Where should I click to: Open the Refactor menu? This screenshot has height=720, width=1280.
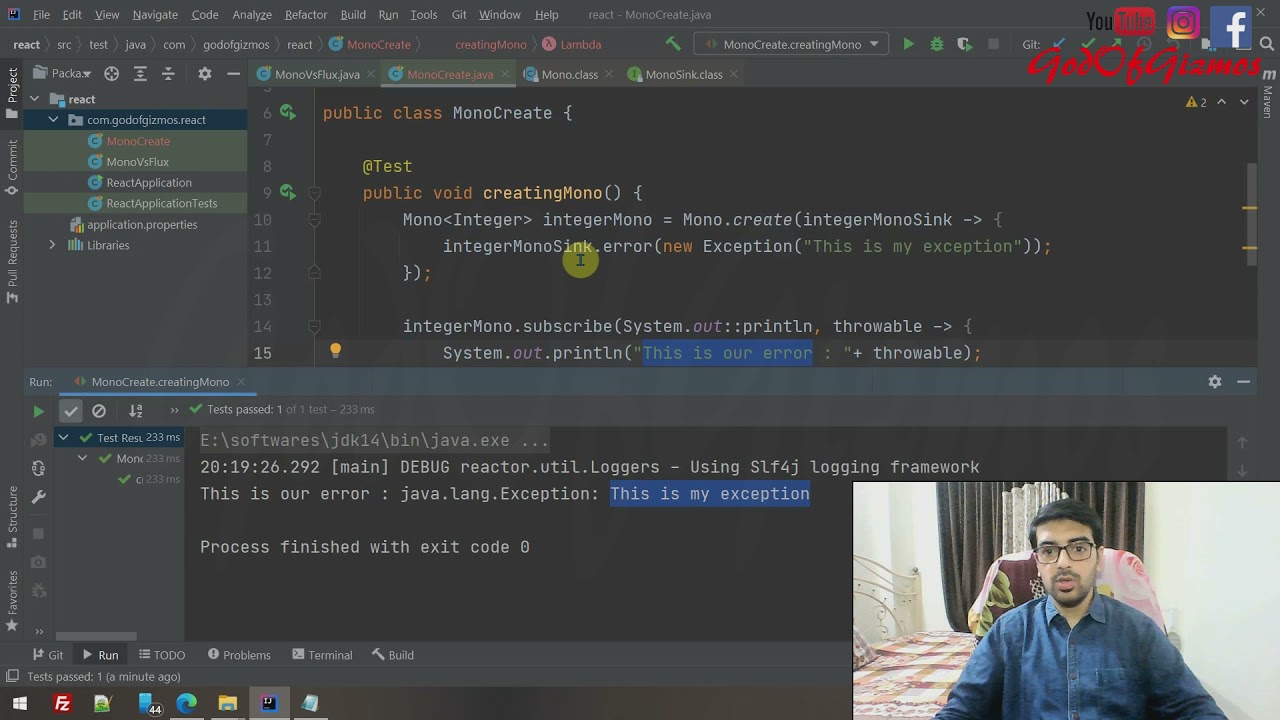(x=305, y=15)
